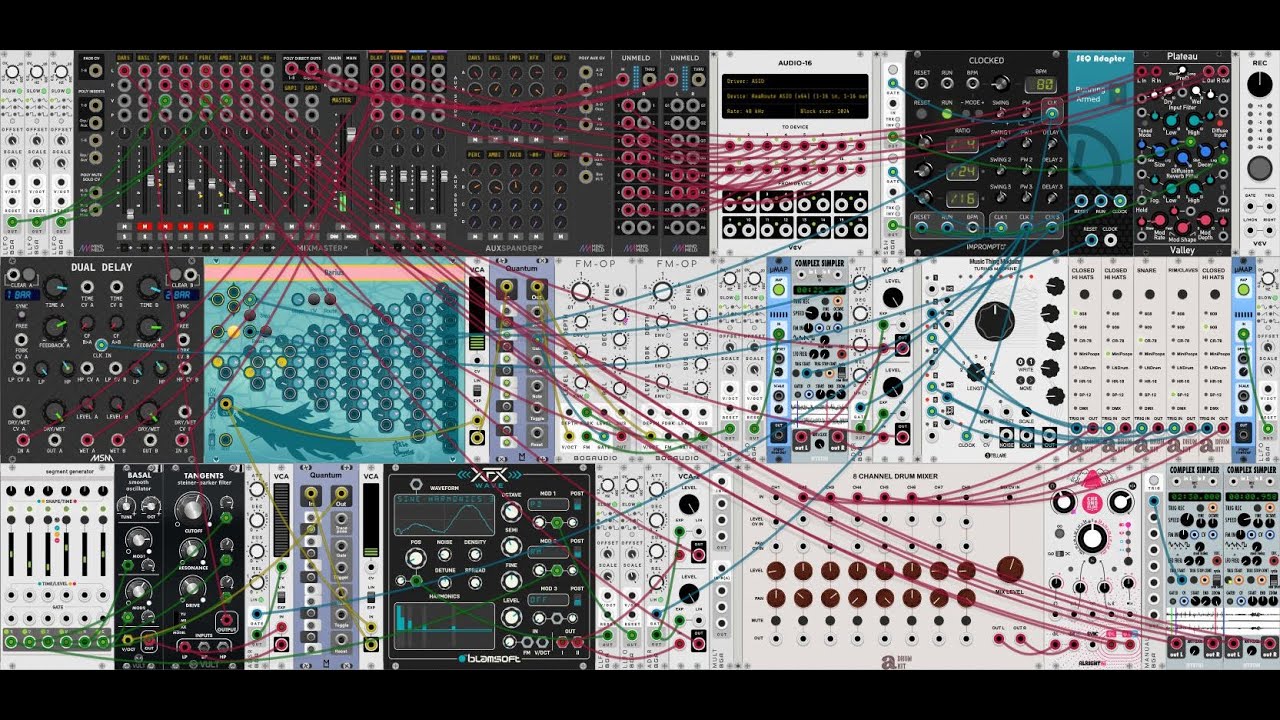1280x720 pixels.
Task: Mute the VERB aux return in MixMaster
Action: 397,226
